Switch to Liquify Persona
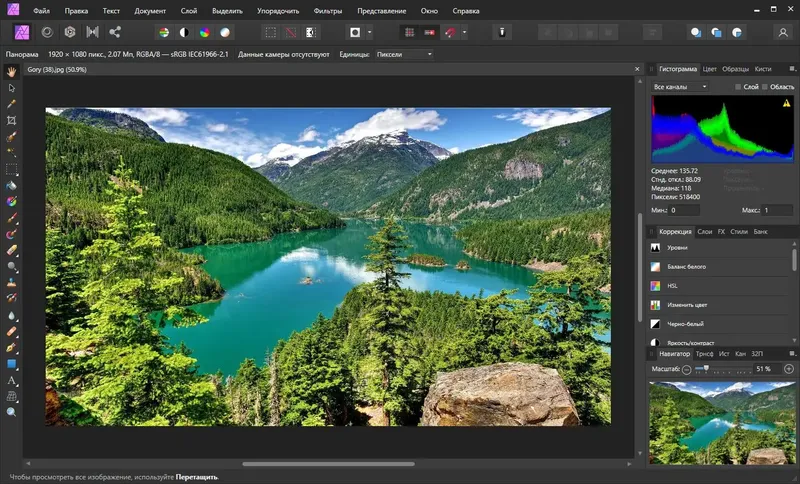 click(x=47, y=32)
